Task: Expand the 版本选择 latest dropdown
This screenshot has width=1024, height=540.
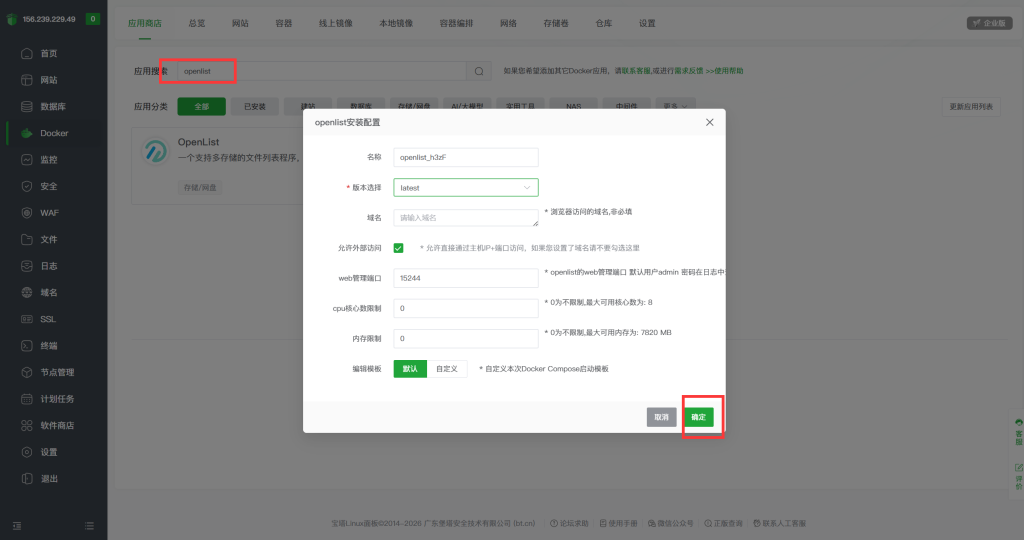Action: click(466, 187)
